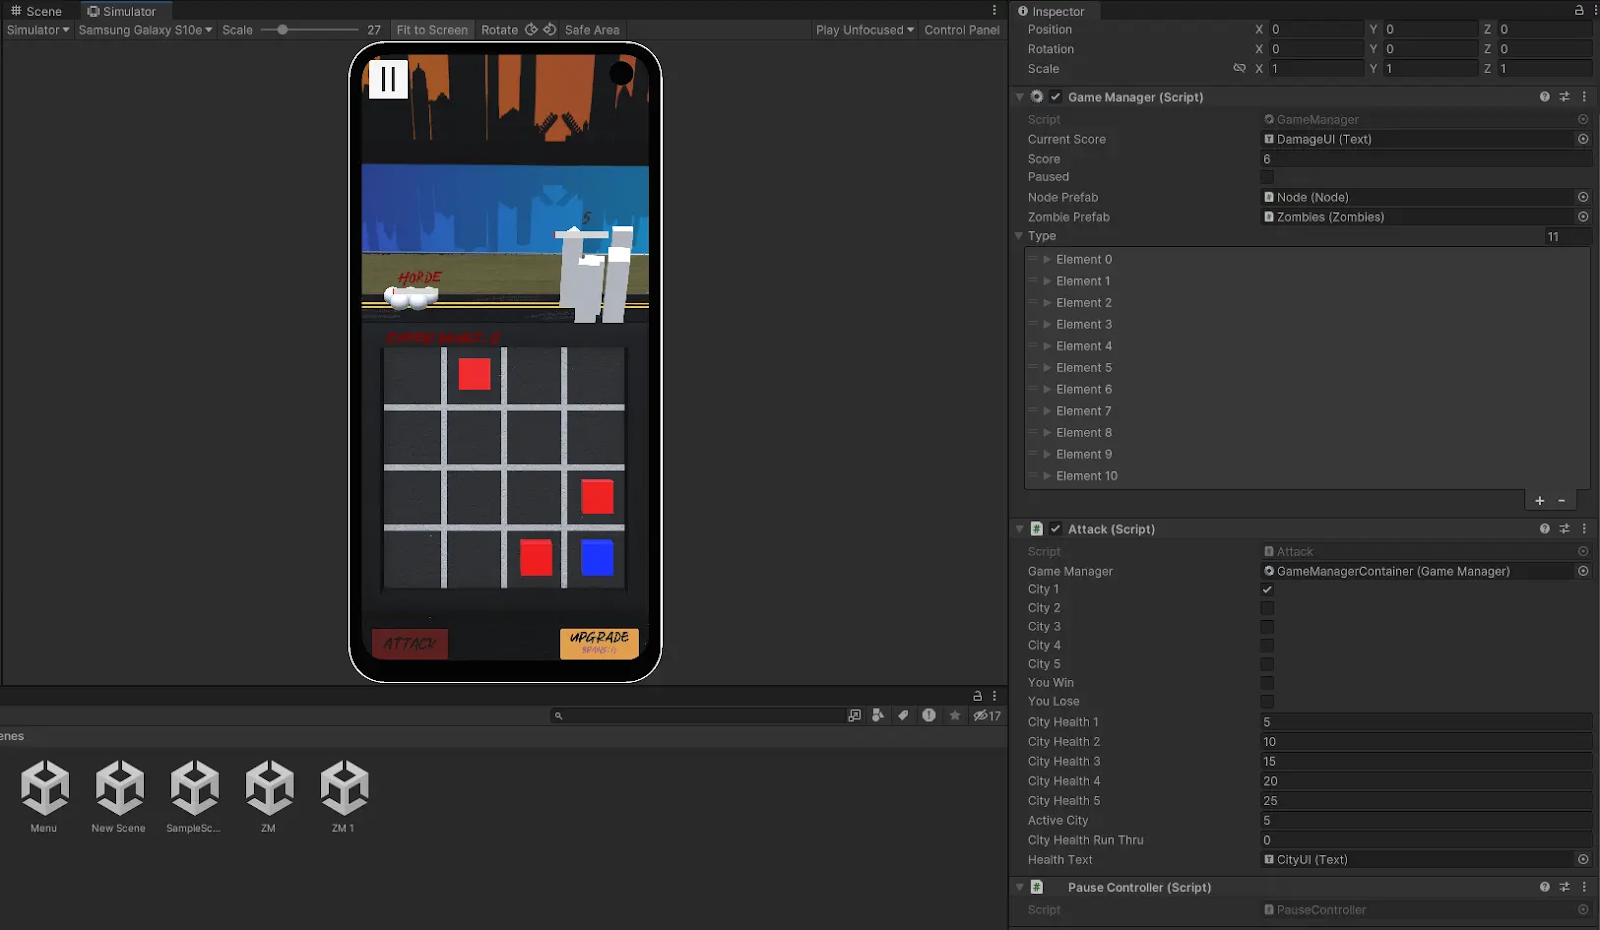Open the Simulator view mode dropdown

pos(38,30)
